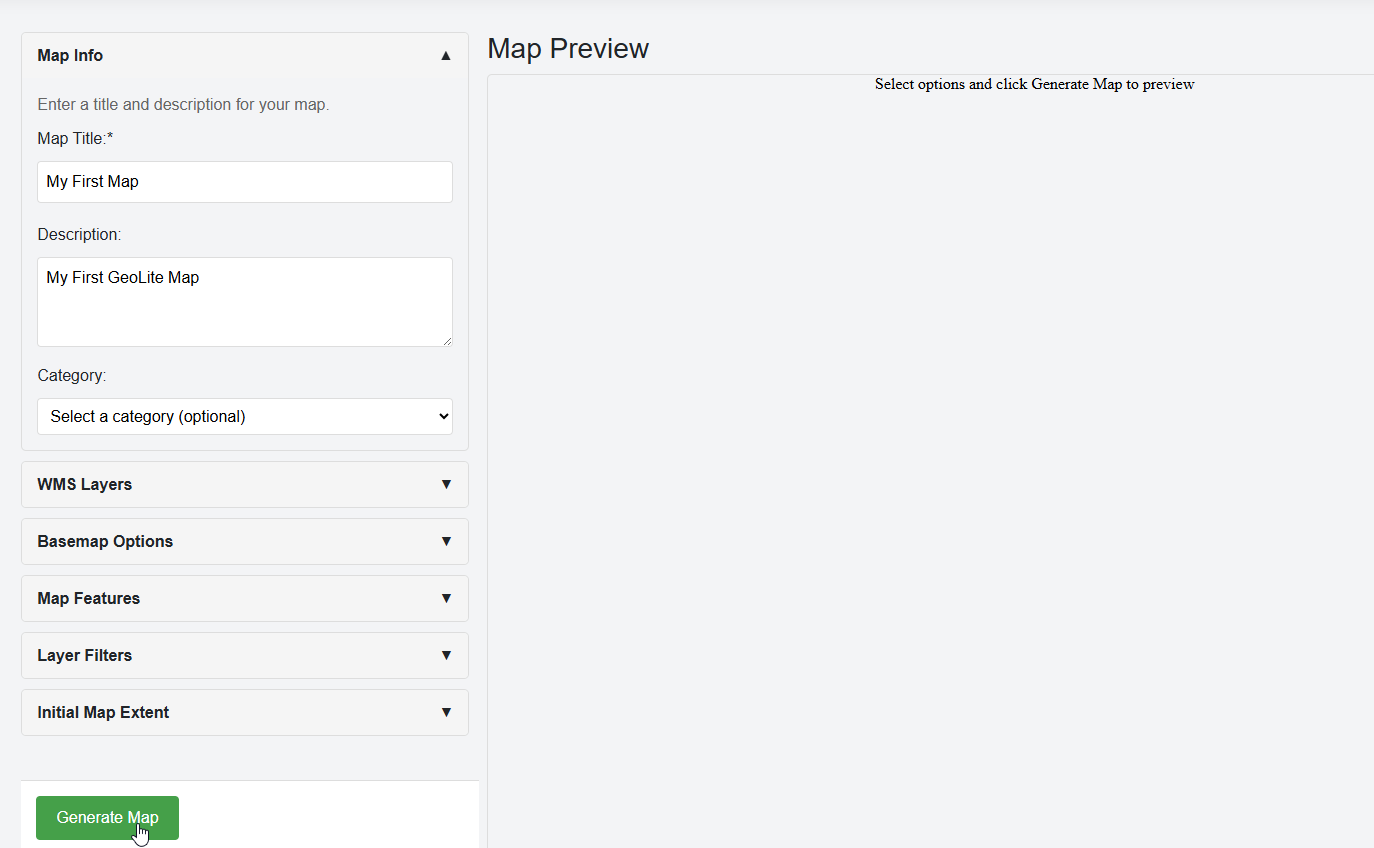Click the down arrow on Basemap Options
This screenshot has height=848, width=1374.
point(446,541)
